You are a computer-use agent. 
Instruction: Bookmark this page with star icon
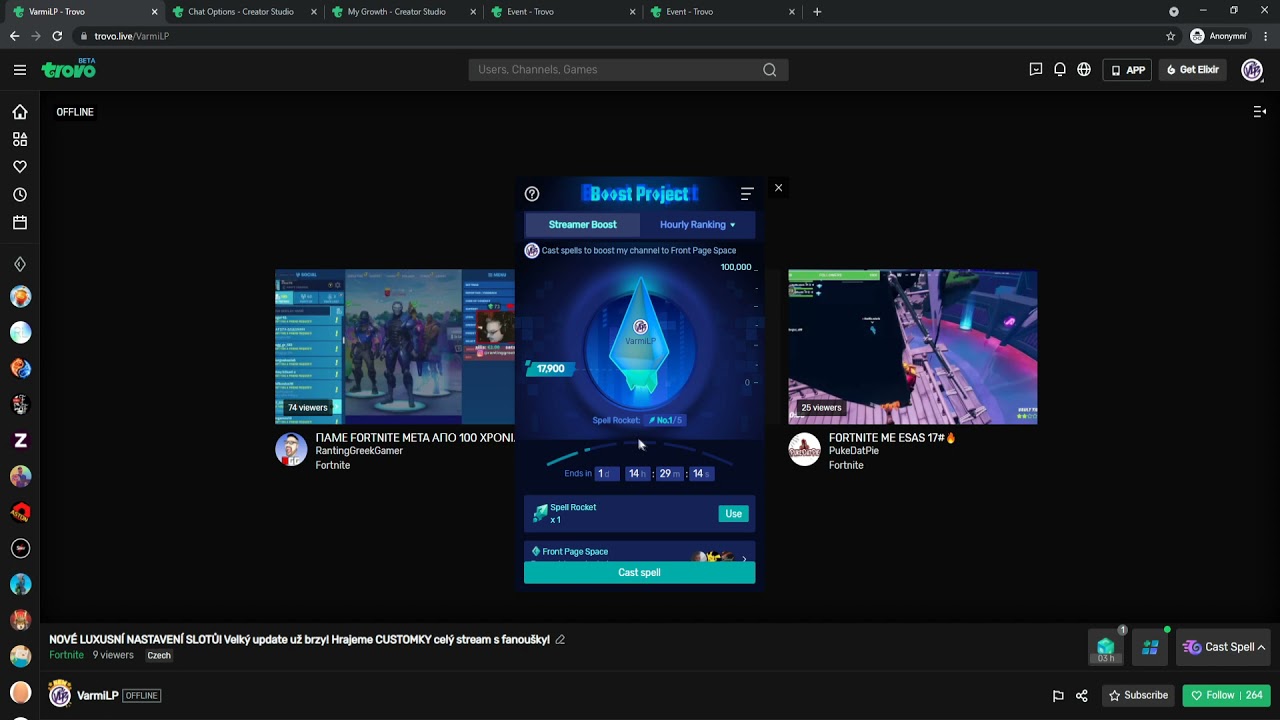pos(1171,36)
